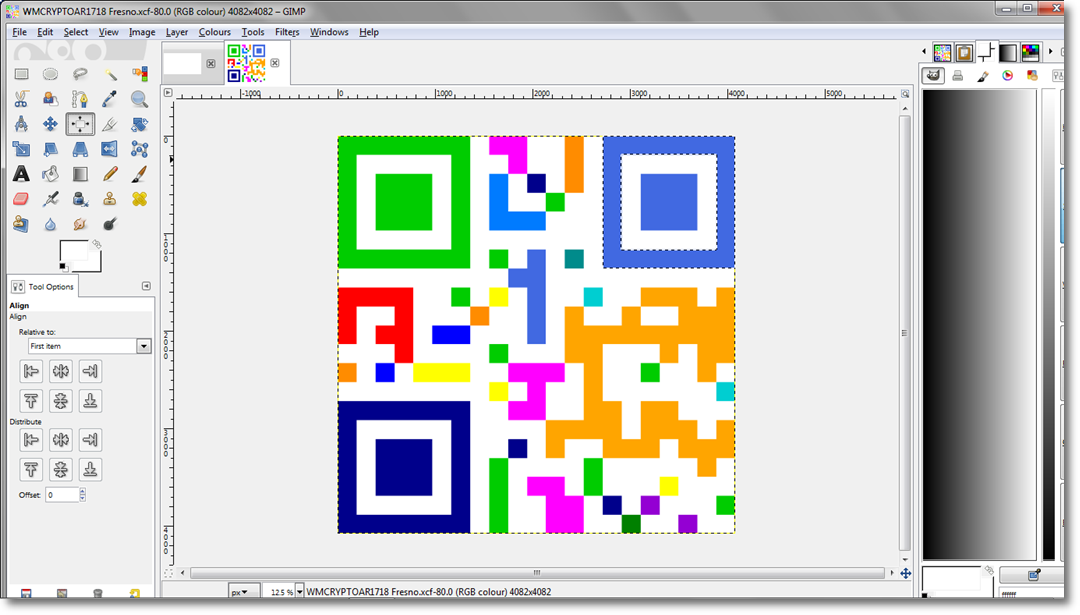Select the Free Select lasso tool
The height and width of the screenshot is (615, 1080).
click(x=80, y=74)
